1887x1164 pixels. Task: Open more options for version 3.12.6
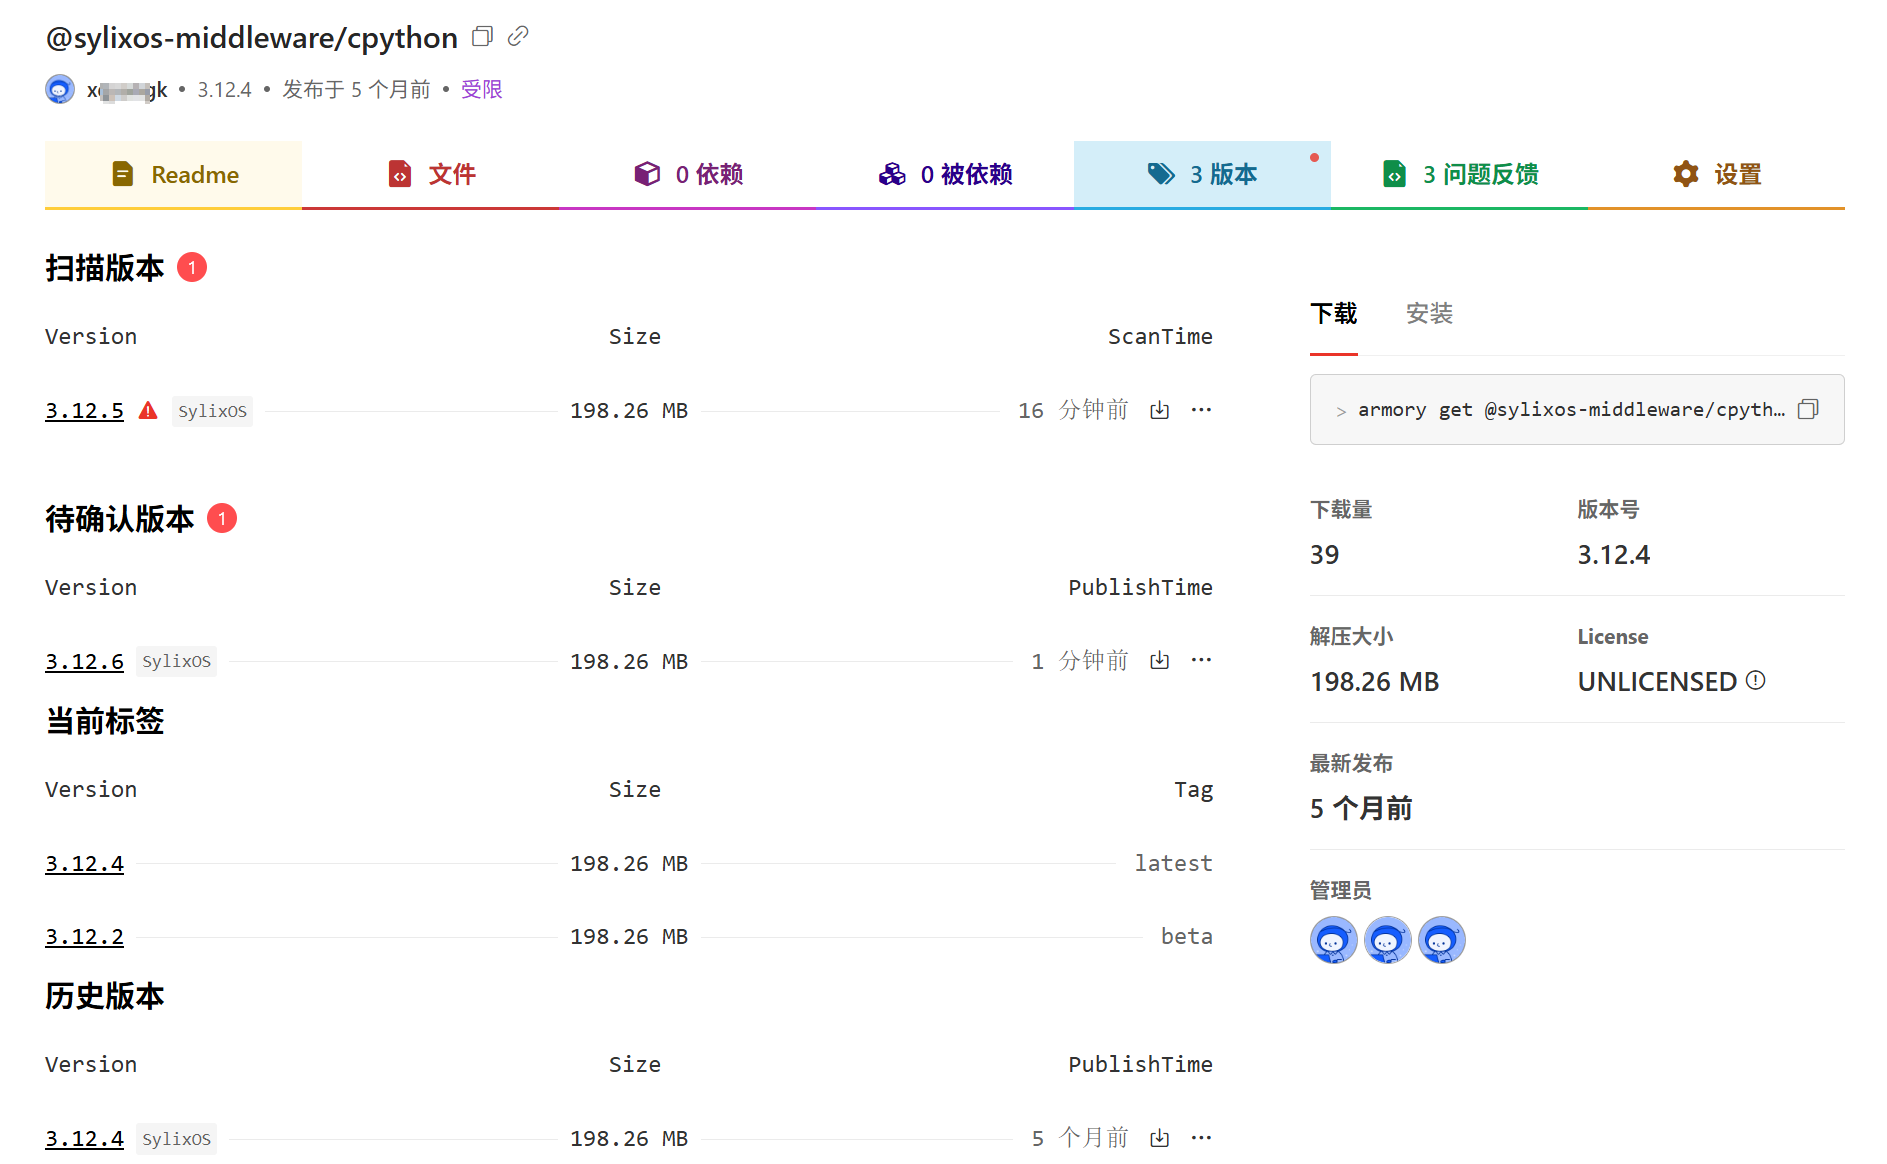1201,660
